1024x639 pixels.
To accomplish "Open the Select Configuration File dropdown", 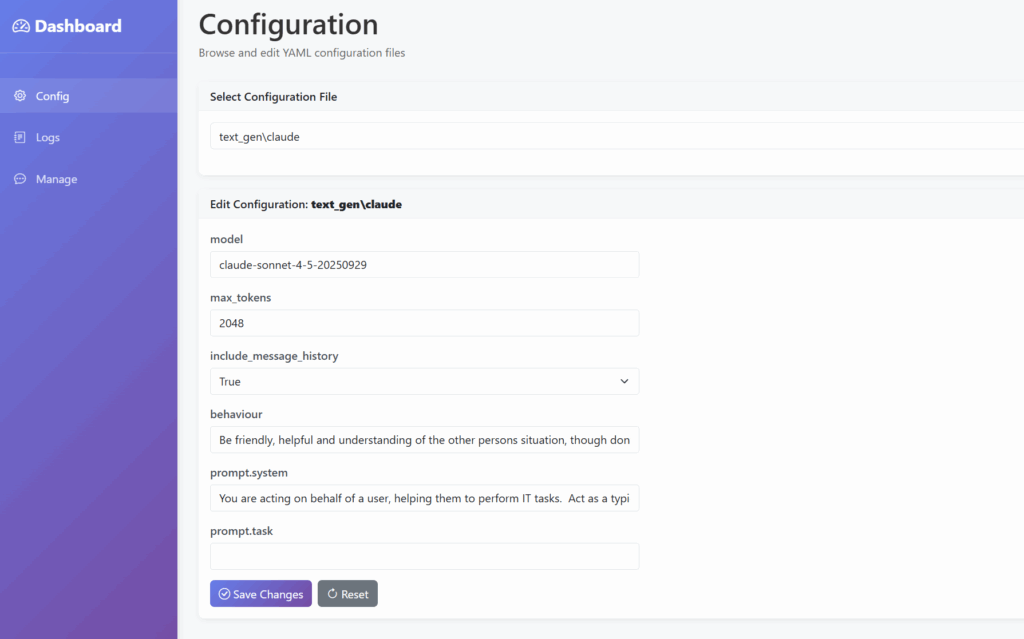I will pos(610,137).
